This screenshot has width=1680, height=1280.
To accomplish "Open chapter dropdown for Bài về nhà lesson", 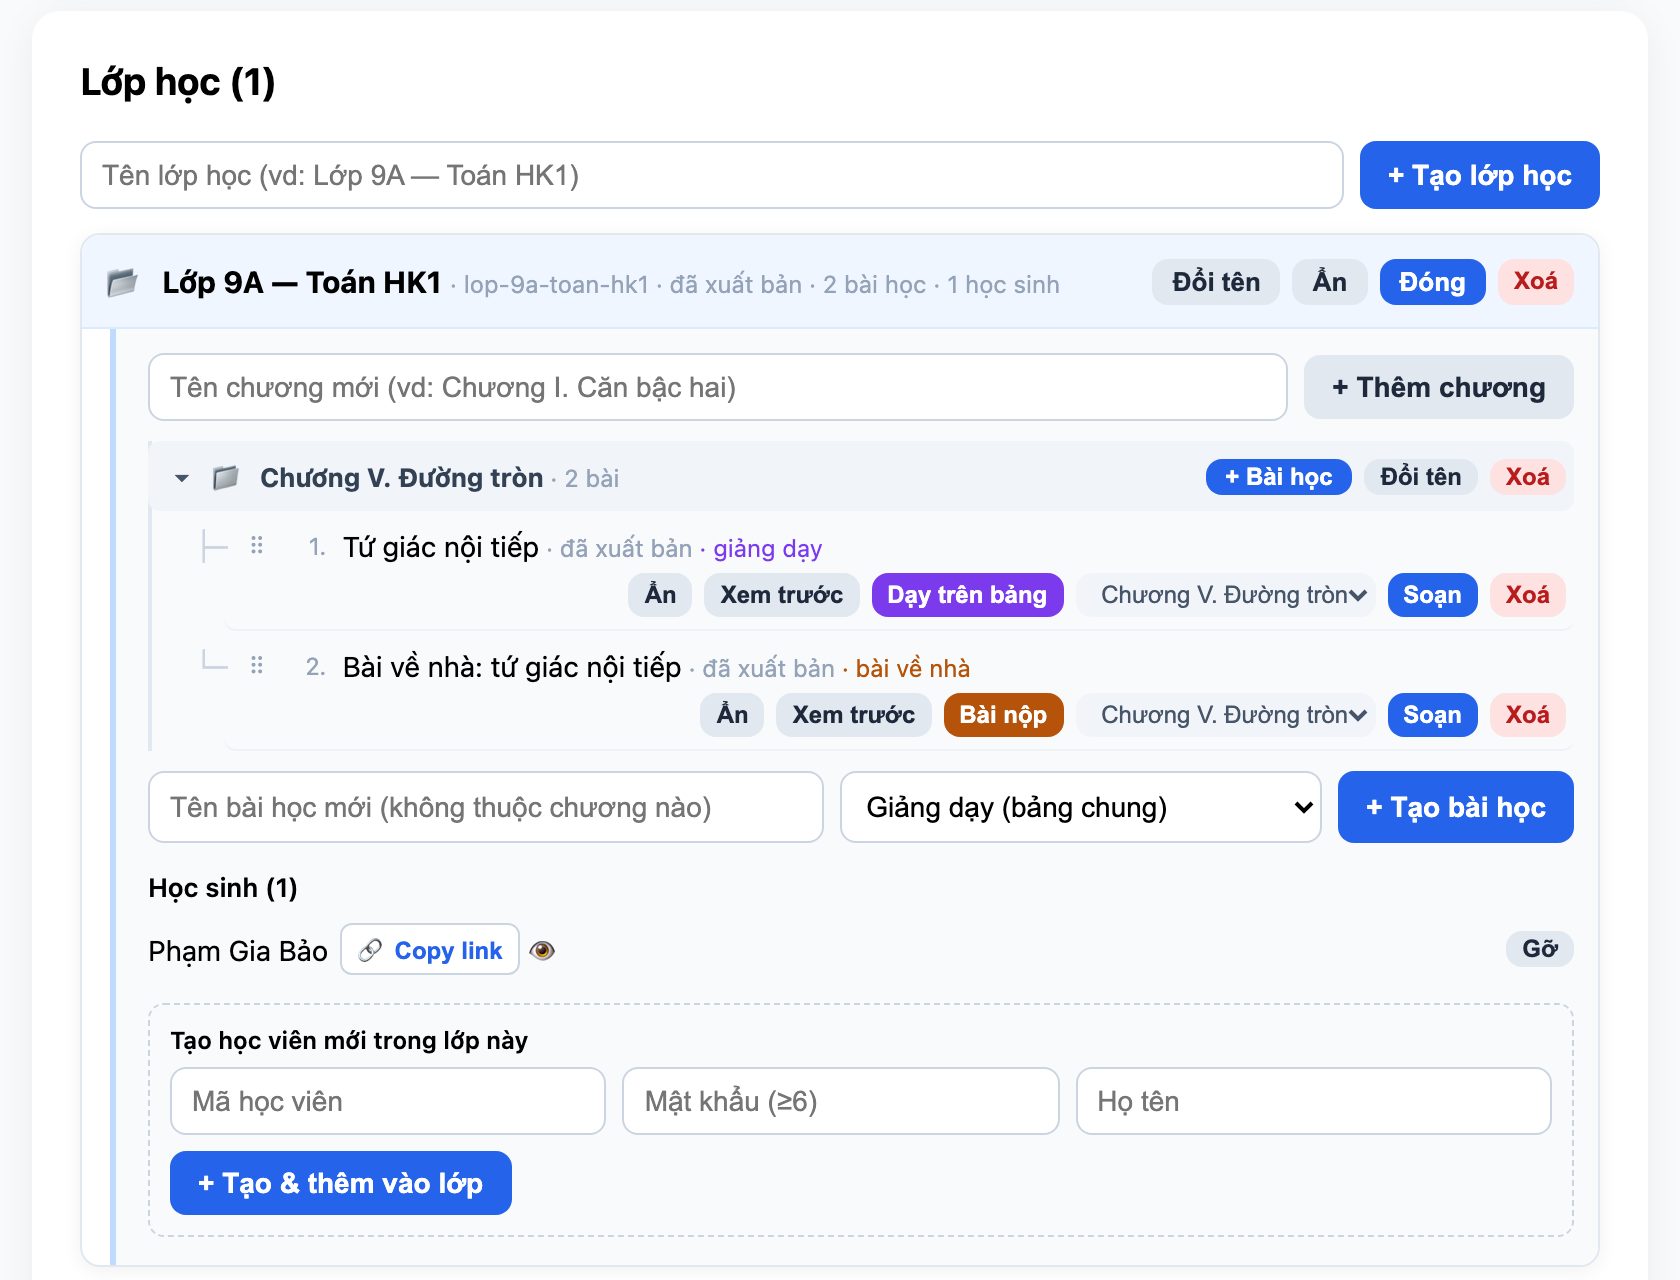I will (x=1226, y=715).
